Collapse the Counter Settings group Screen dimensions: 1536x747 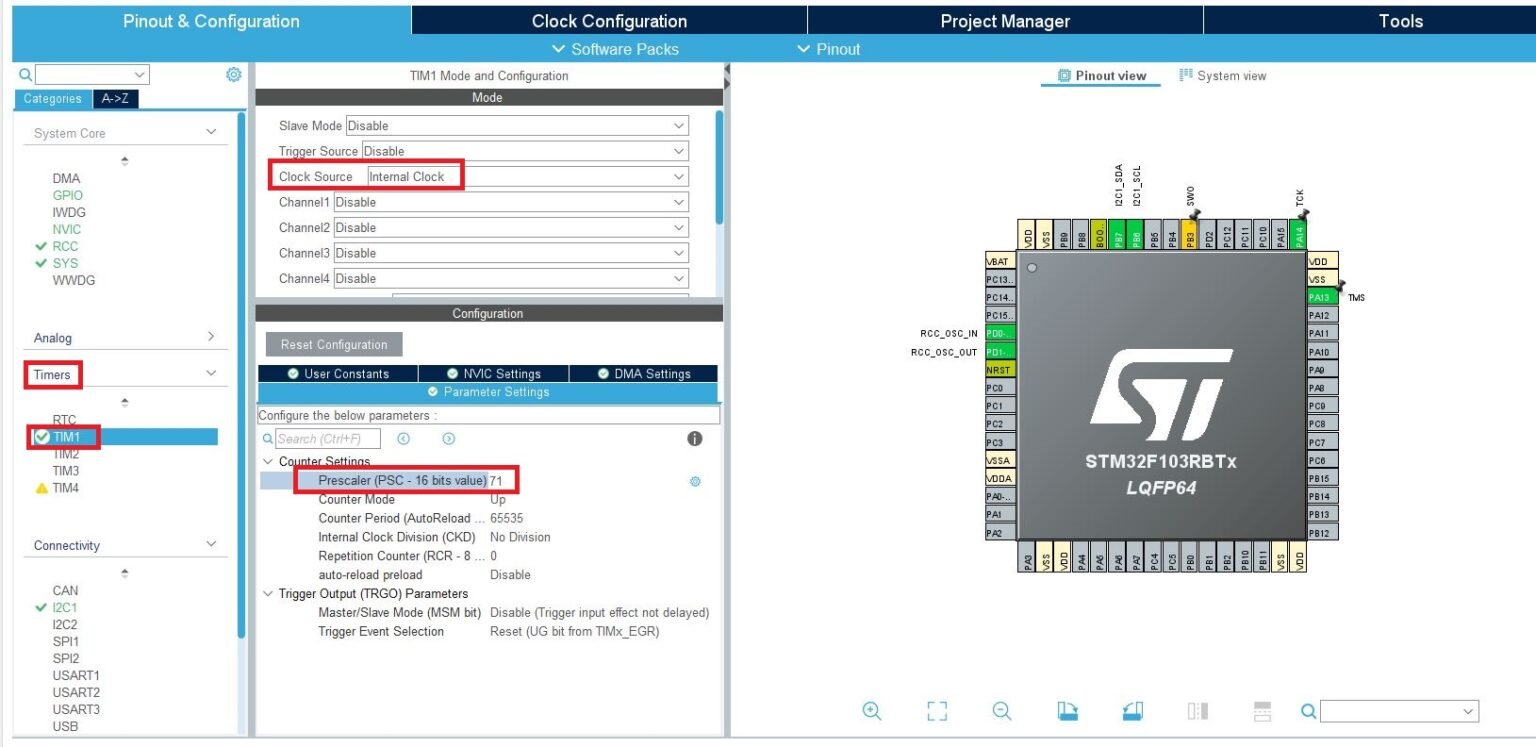coord(267,461)
